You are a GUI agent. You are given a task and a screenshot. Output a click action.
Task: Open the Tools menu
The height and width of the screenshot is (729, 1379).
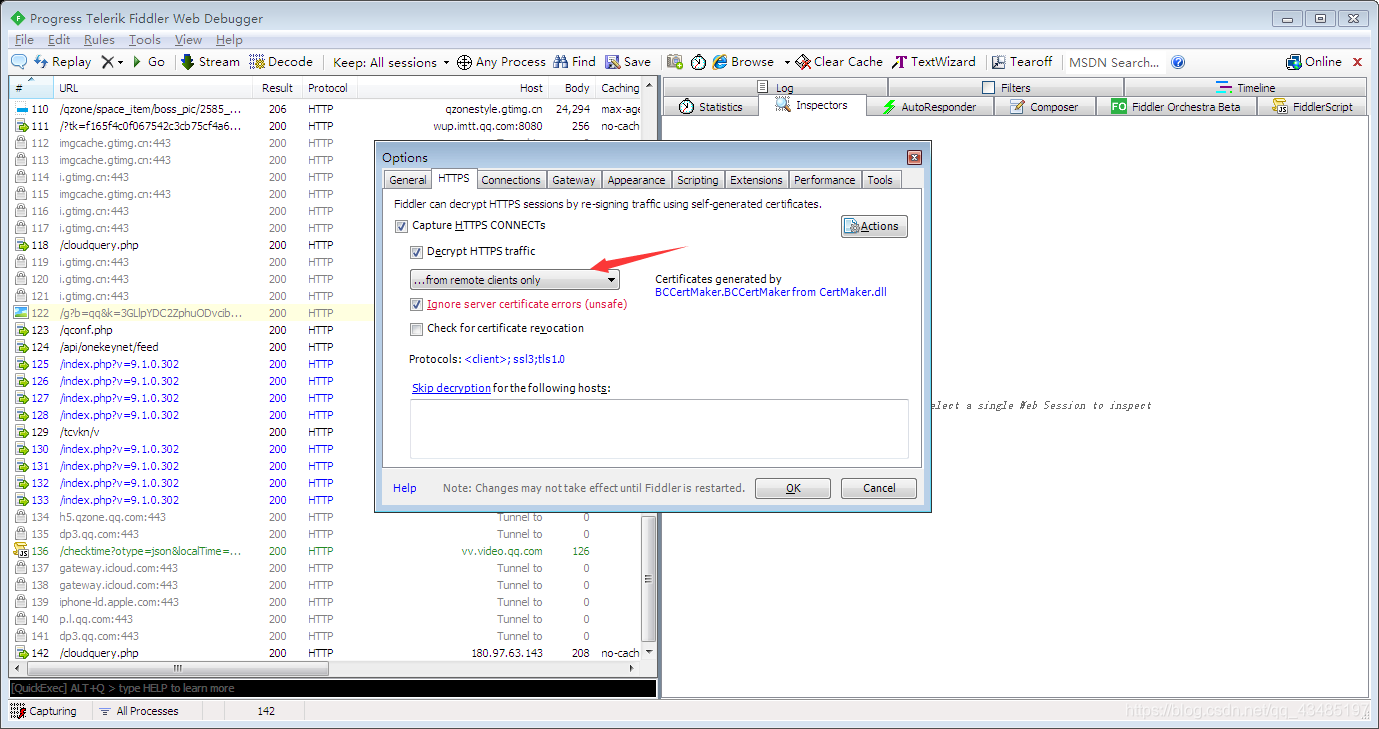(144, 40)
